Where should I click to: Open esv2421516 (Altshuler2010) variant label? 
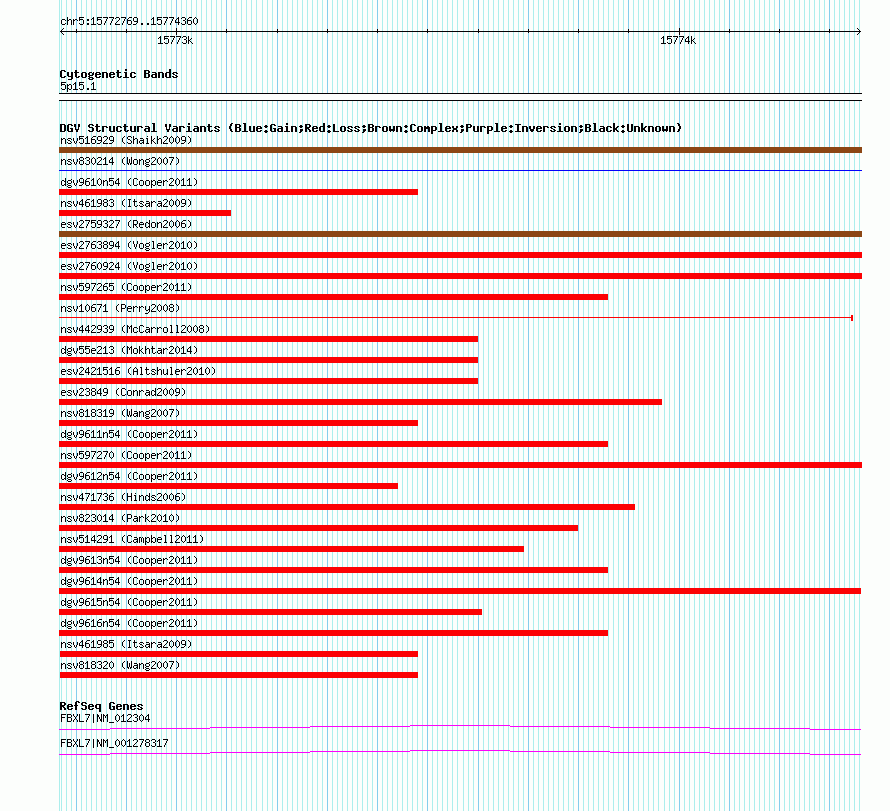coord(138,371)
